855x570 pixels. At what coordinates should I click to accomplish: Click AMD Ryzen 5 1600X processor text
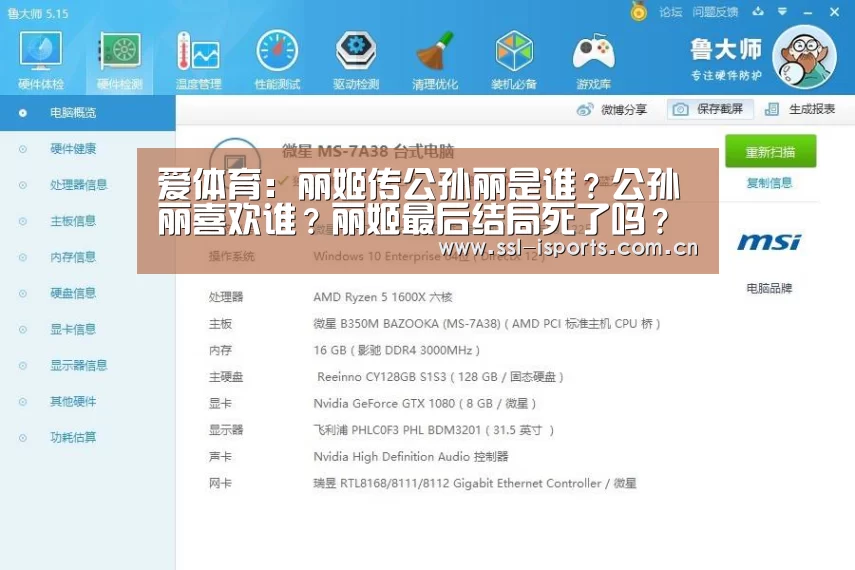click(383, 297)
